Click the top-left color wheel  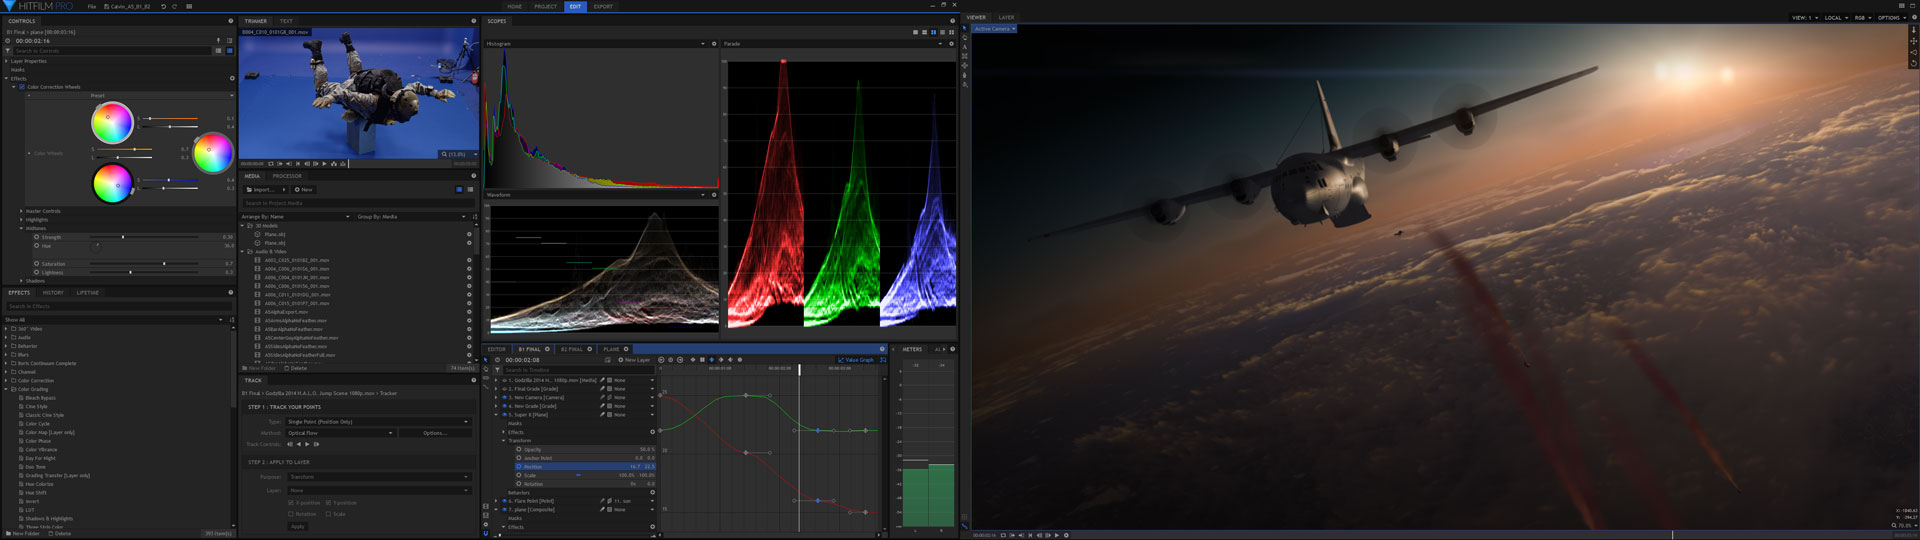[x=112, y=123]
